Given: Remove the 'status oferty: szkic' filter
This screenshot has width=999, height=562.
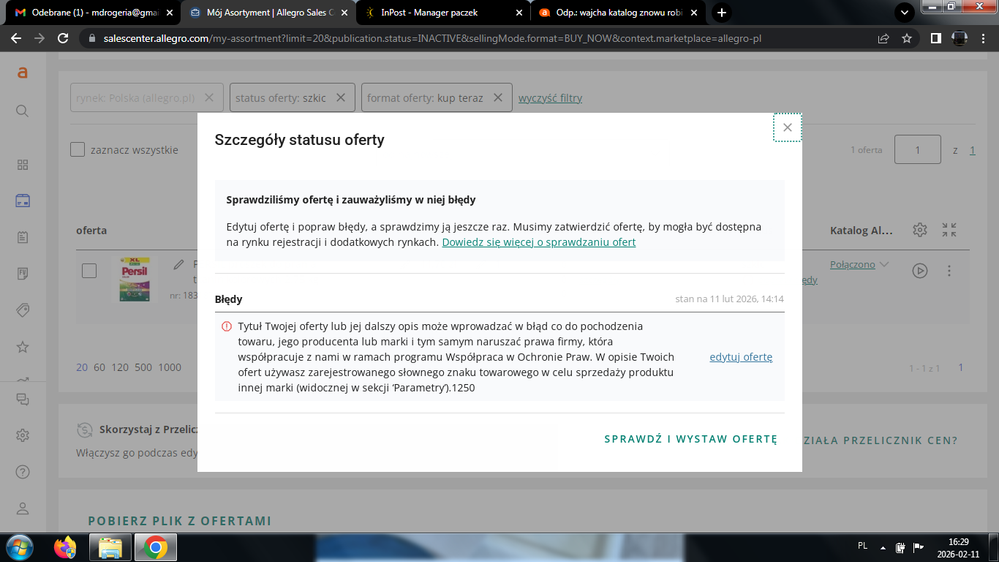Looking at the screenshot, I should 340,98.
